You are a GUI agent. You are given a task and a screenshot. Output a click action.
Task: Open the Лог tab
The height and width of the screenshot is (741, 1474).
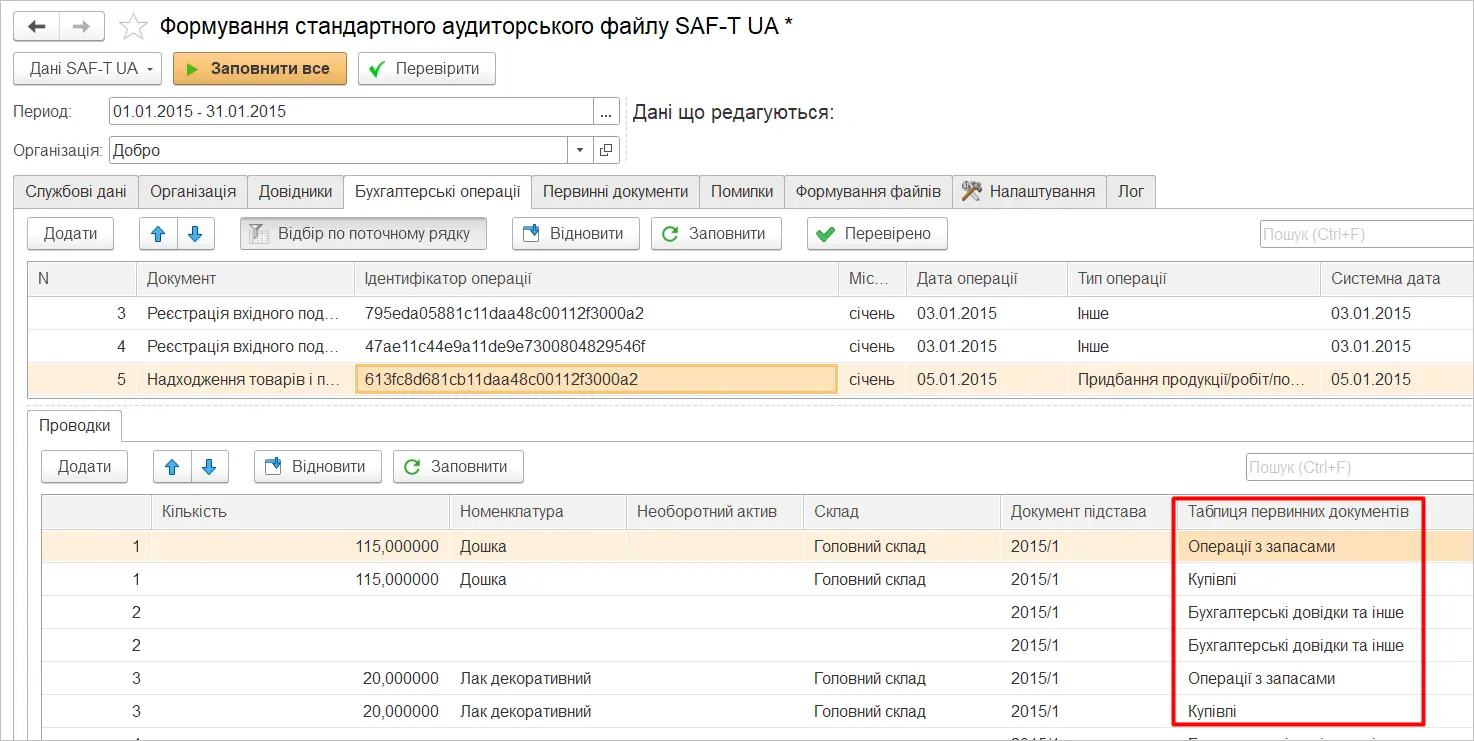point(1131,191)
